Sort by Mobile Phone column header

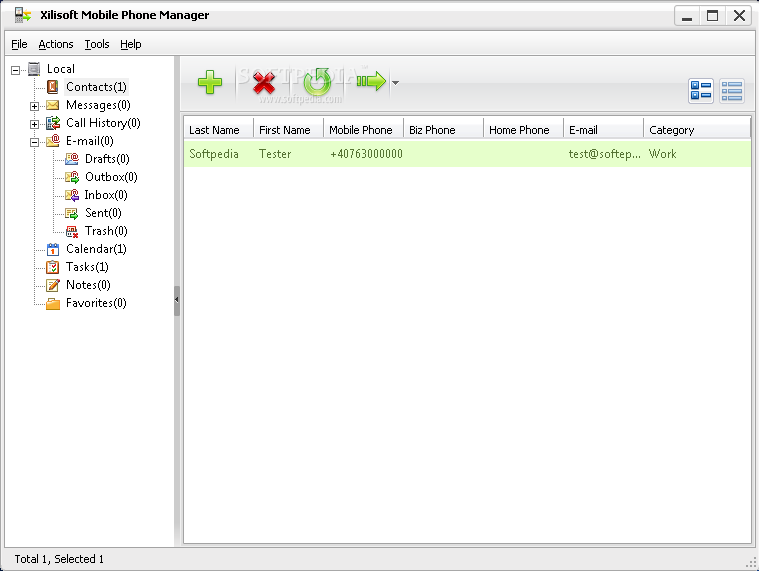pyautogui.click(x=364, y=130)
